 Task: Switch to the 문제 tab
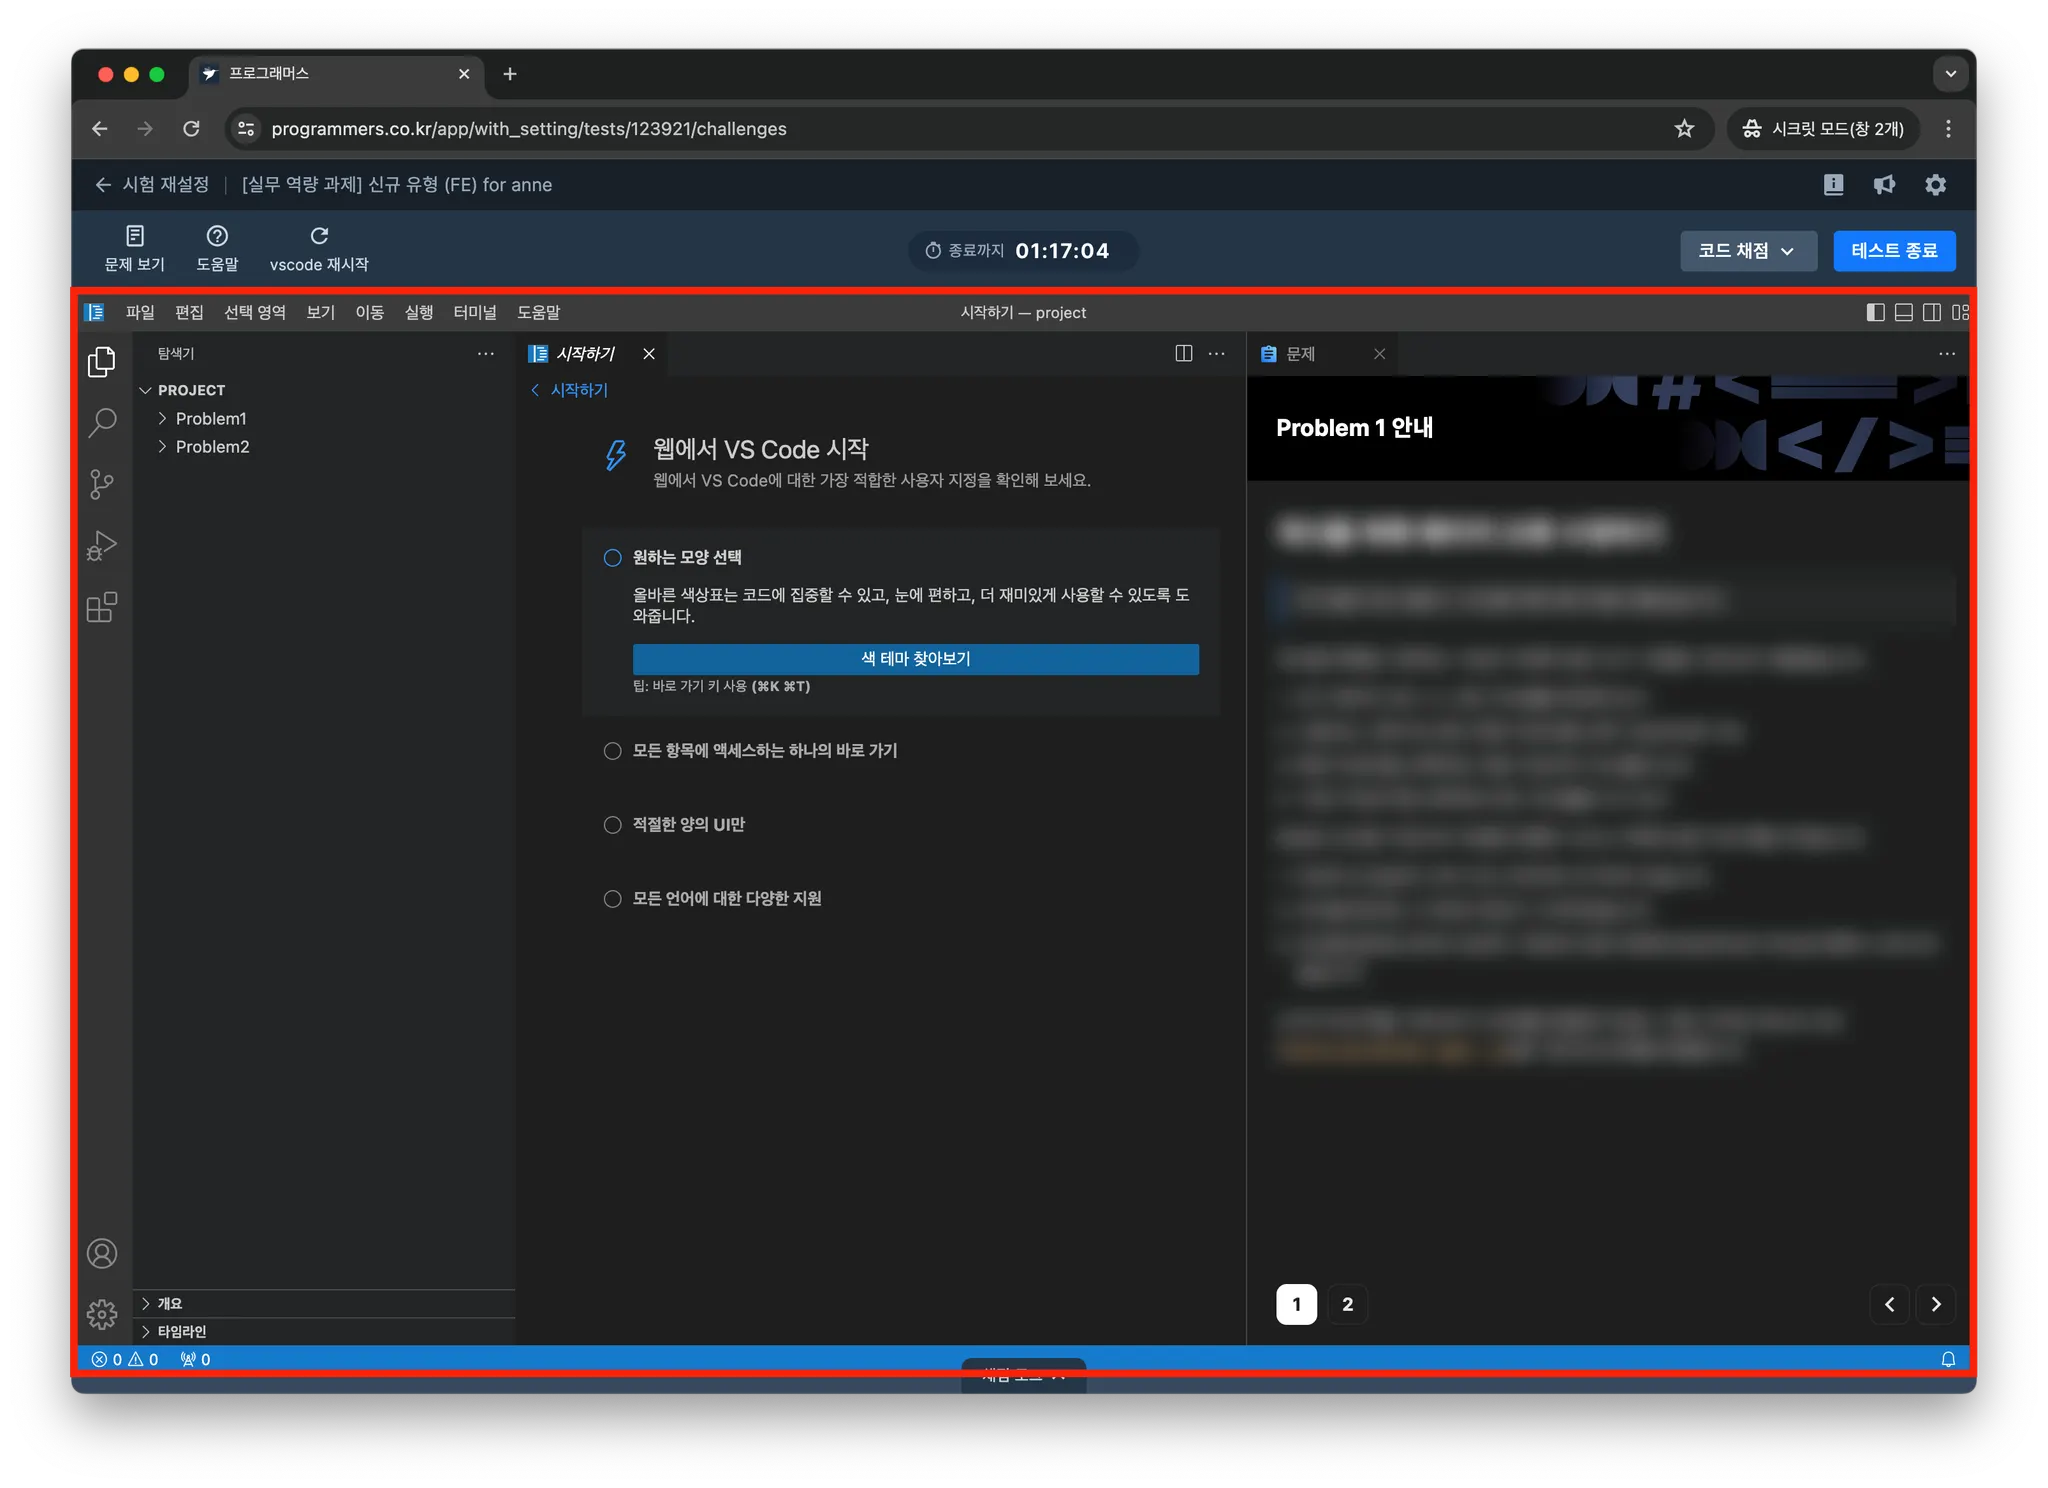click(x=1300, y=354)
